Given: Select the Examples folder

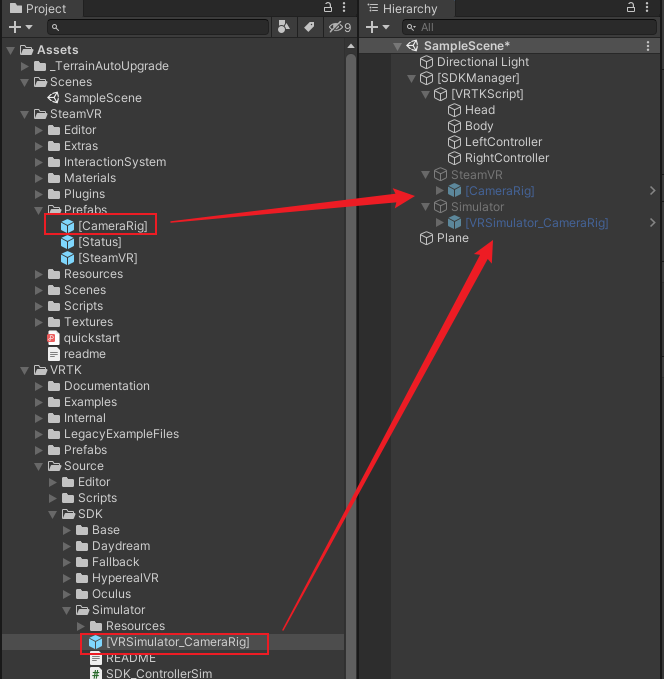Looking at the screenshot, I should click(82, 402).
